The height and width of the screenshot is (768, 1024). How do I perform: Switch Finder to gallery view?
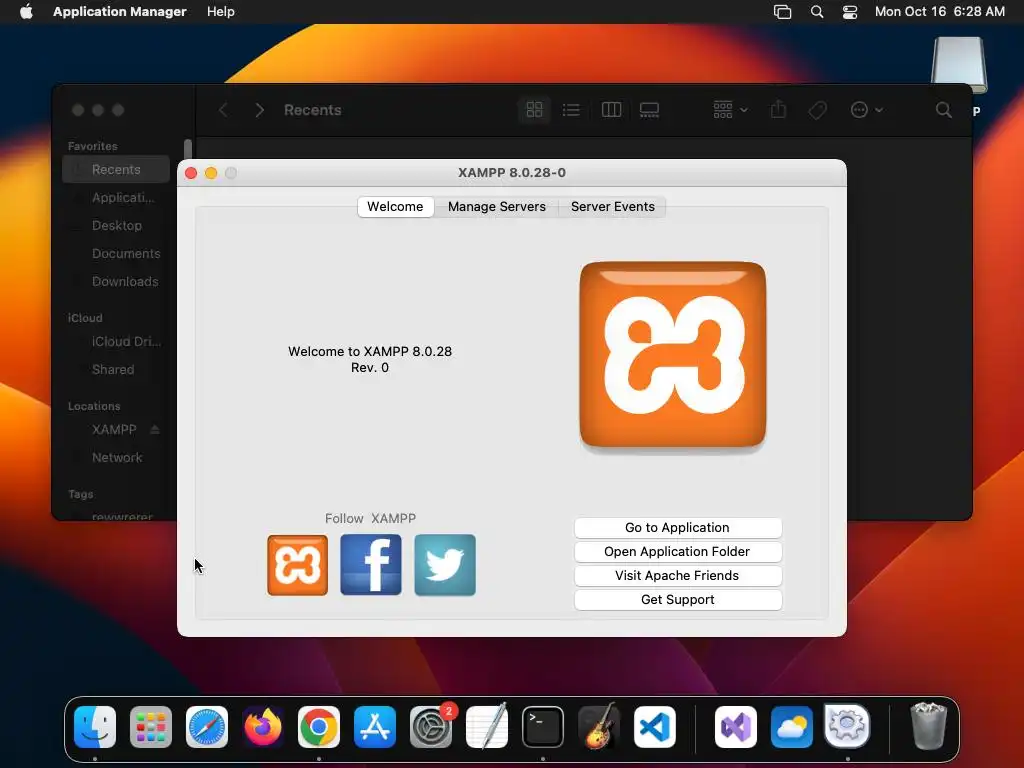649,110
